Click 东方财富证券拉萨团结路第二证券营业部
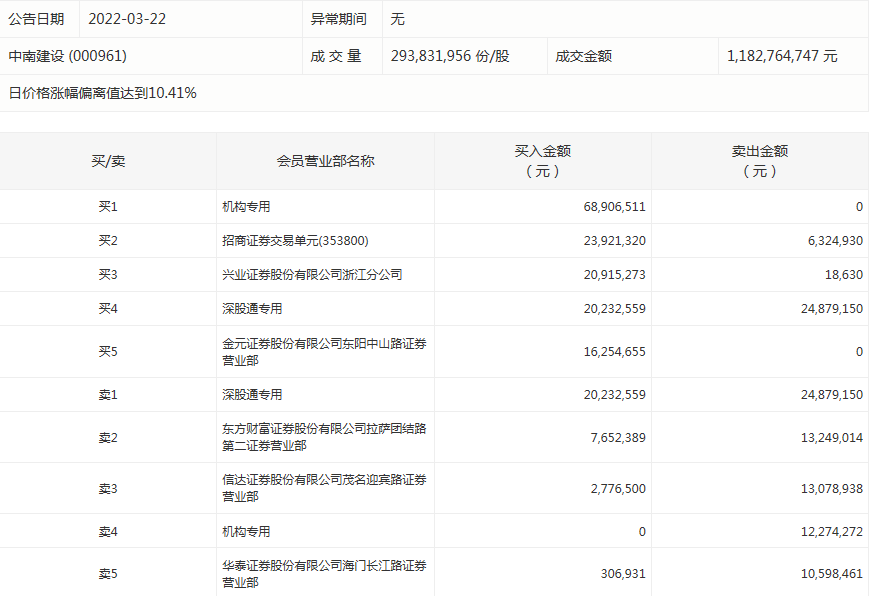This screenshot has width=870, height=596. 325,437
